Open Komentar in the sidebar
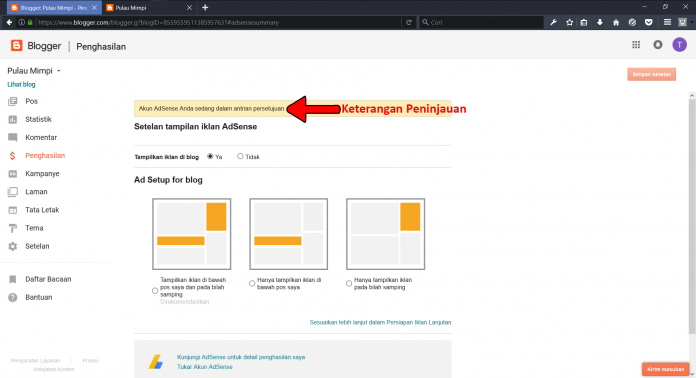Screen dimensions: 696x378 point(41,138)
